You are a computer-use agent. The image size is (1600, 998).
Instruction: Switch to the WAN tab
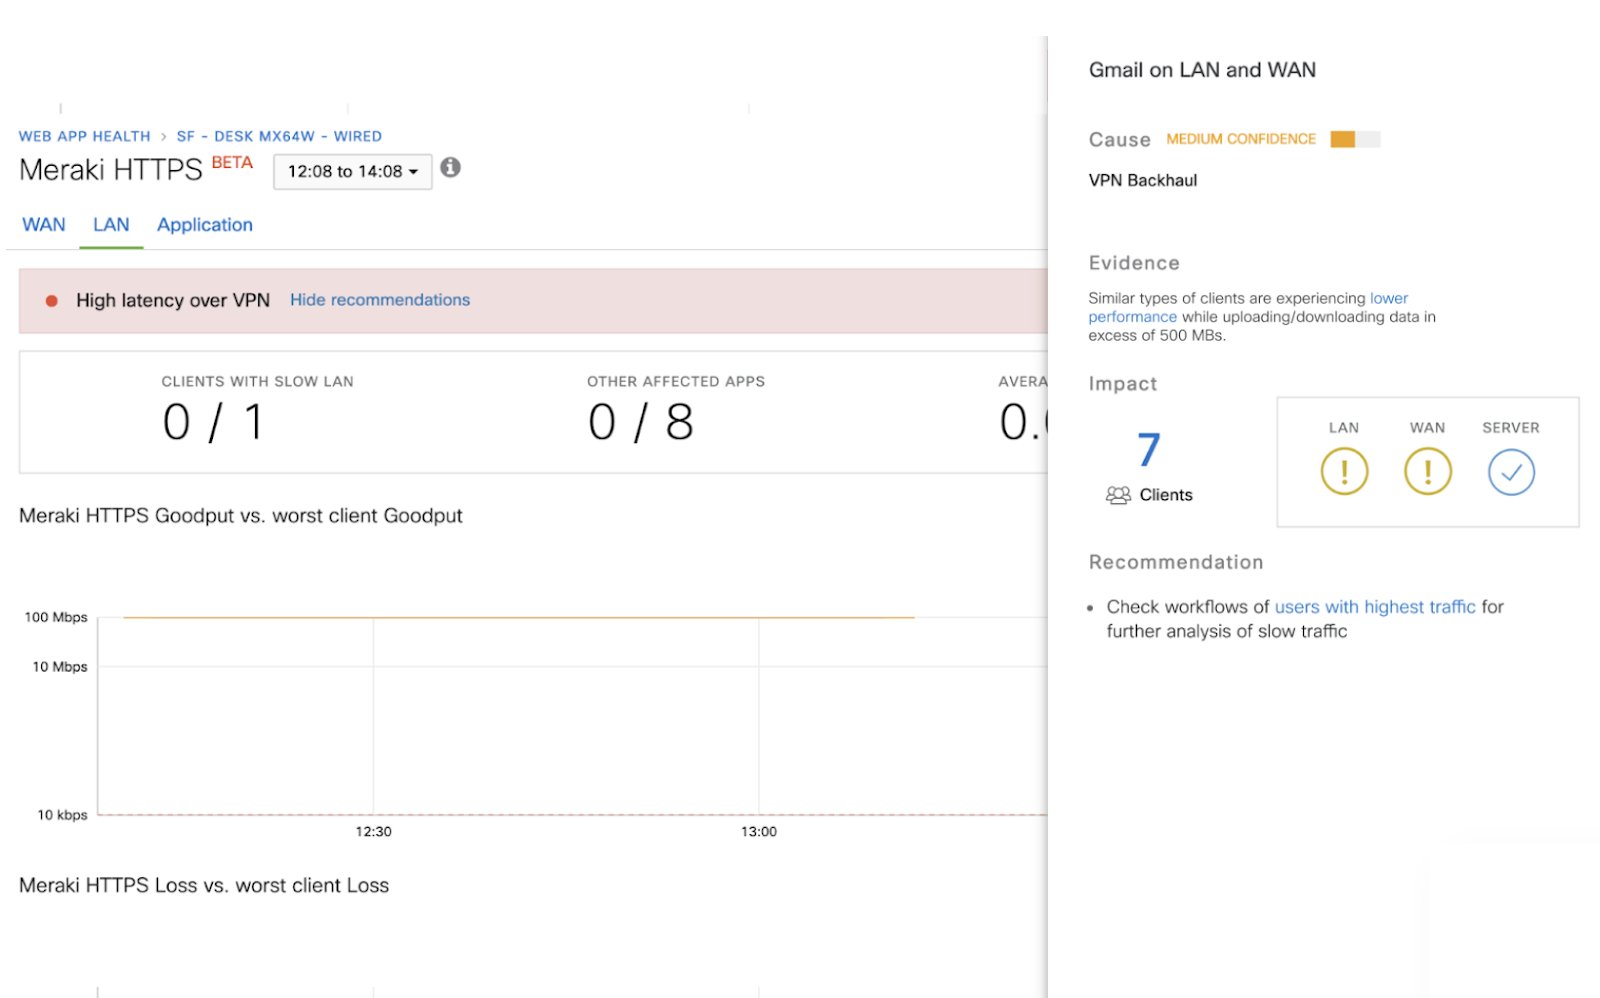pyautogui.click(x=44, y=225)
